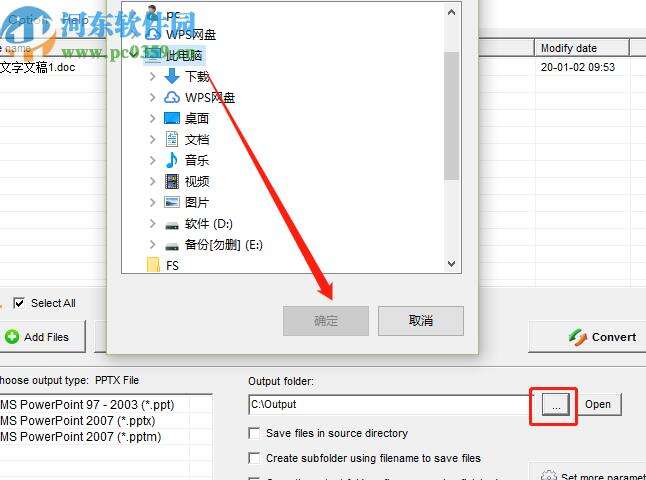646x480 pixels.
Task: Click the 取消 cancel button
Action: 421,321
